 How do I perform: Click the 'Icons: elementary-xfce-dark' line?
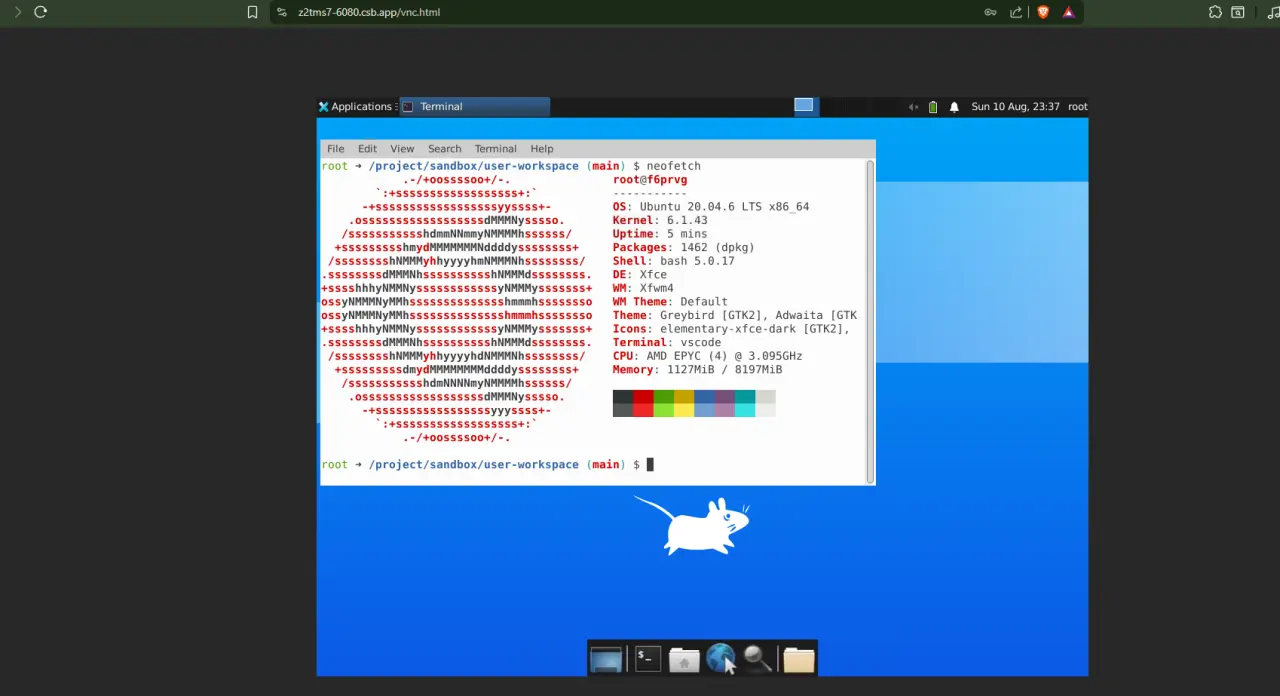pos(731,328)
